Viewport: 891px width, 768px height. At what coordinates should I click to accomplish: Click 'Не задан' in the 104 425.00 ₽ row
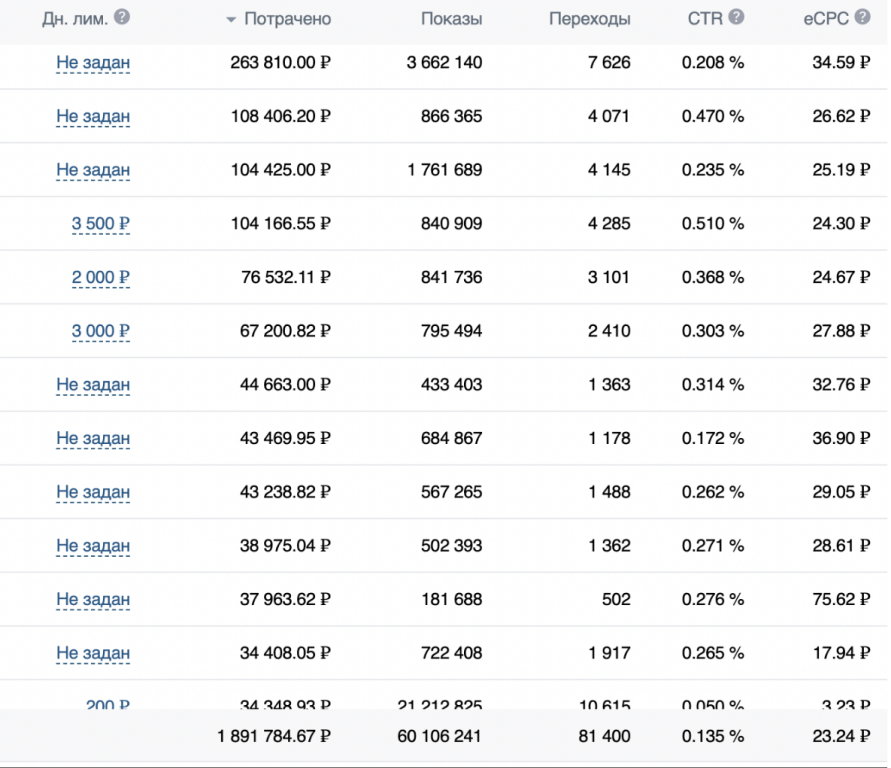(93, 170)
